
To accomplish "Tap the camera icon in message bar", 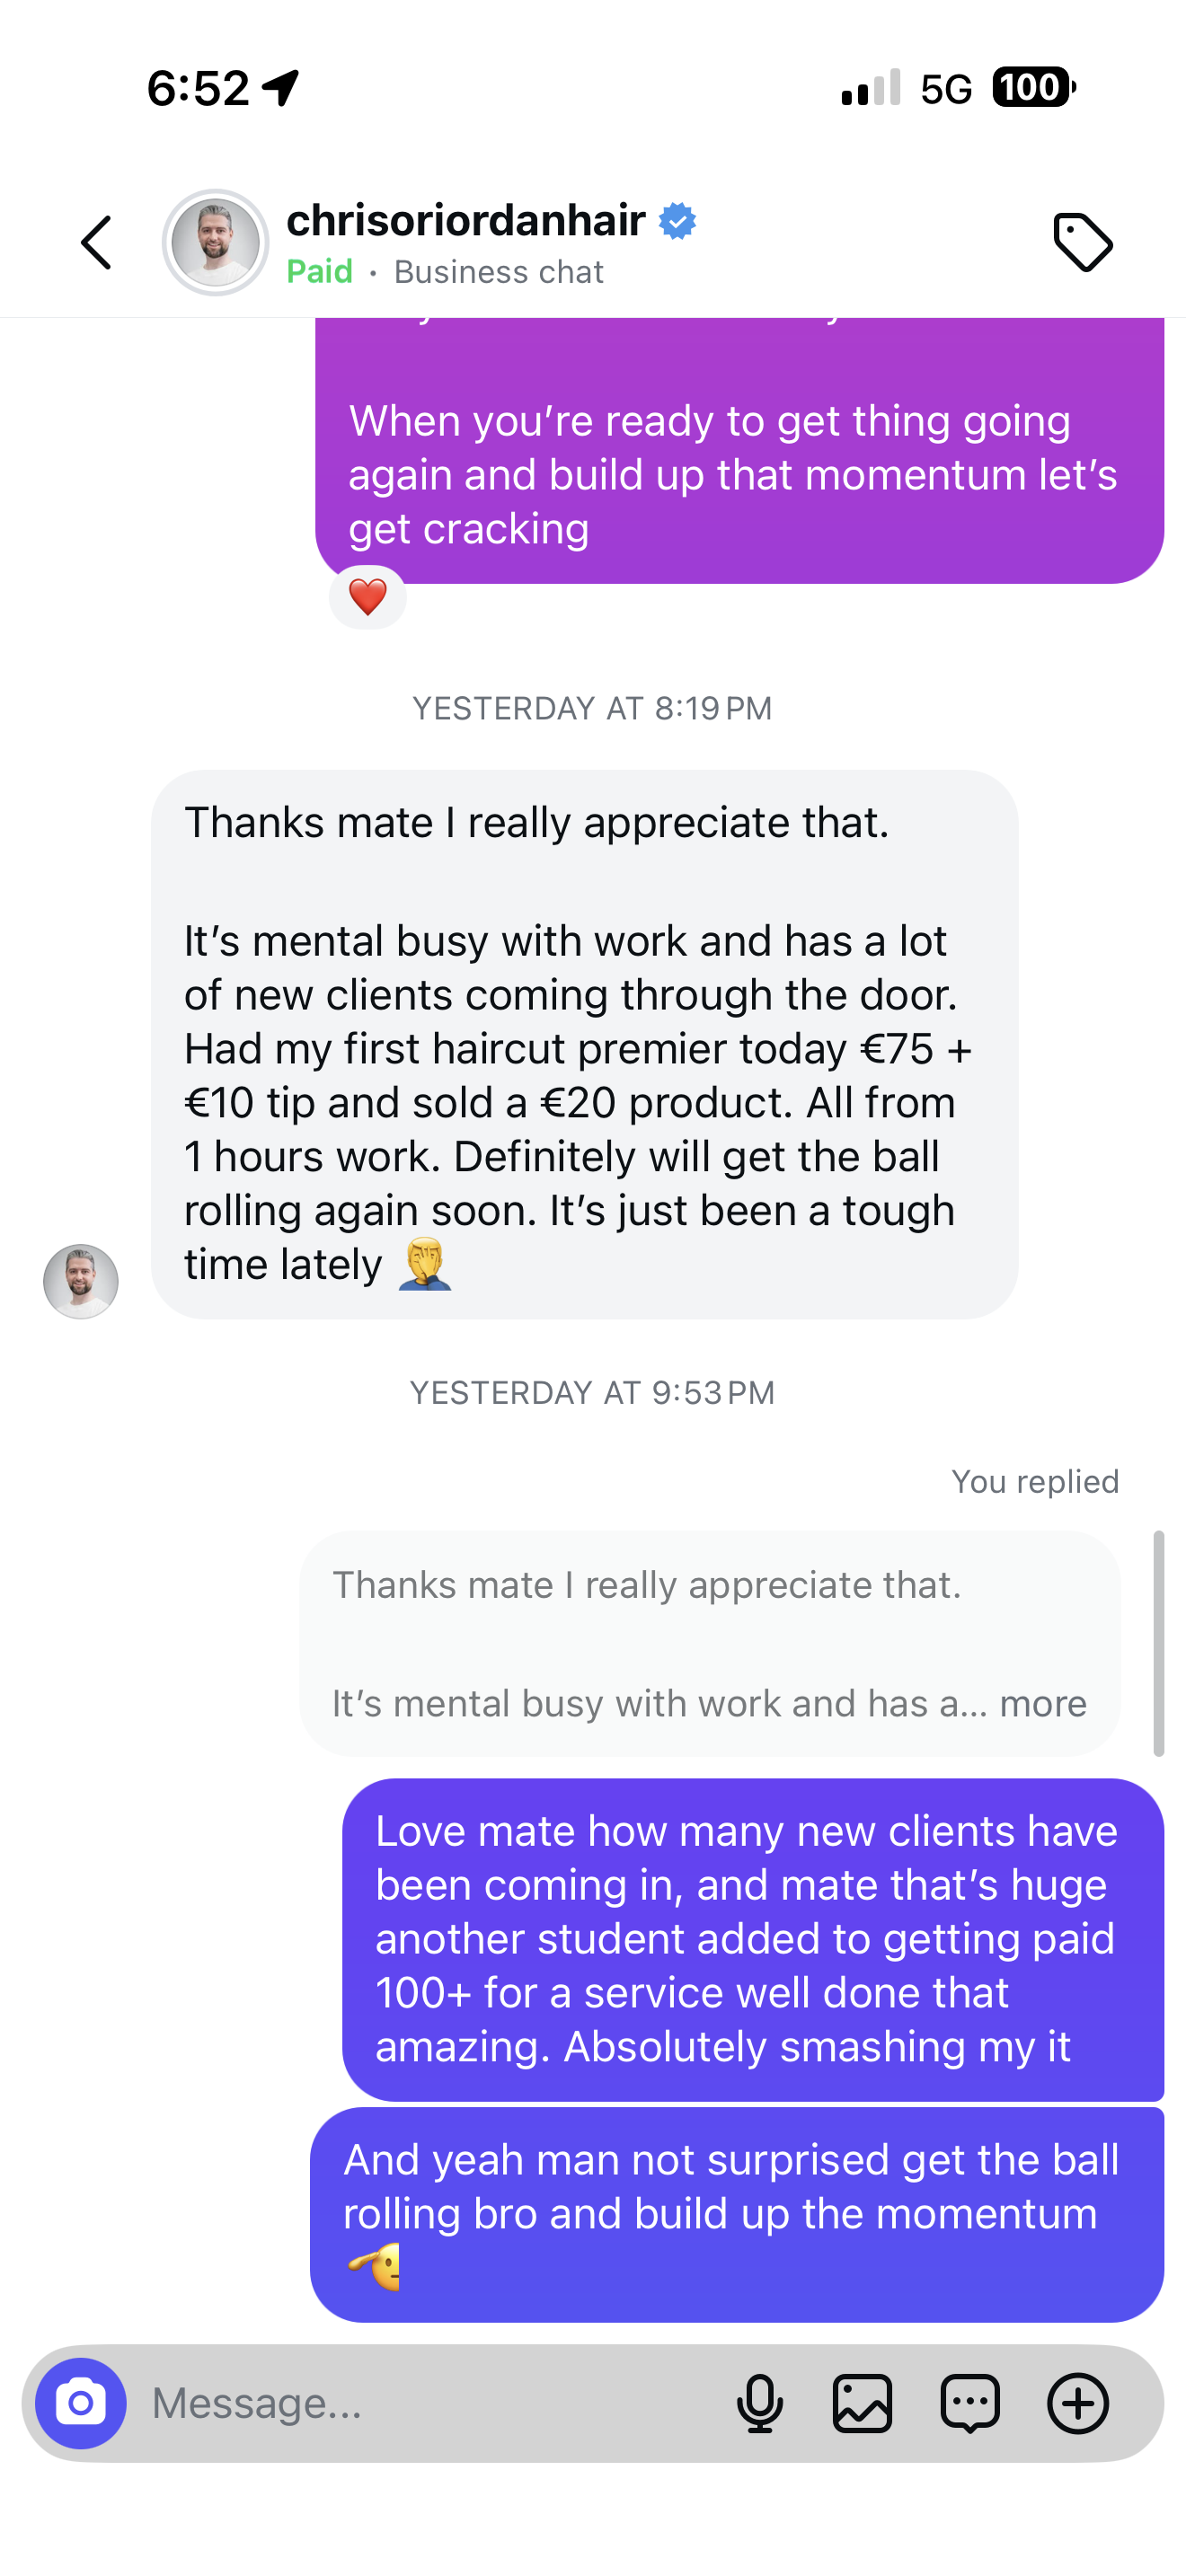I will tap(81, 2404).
